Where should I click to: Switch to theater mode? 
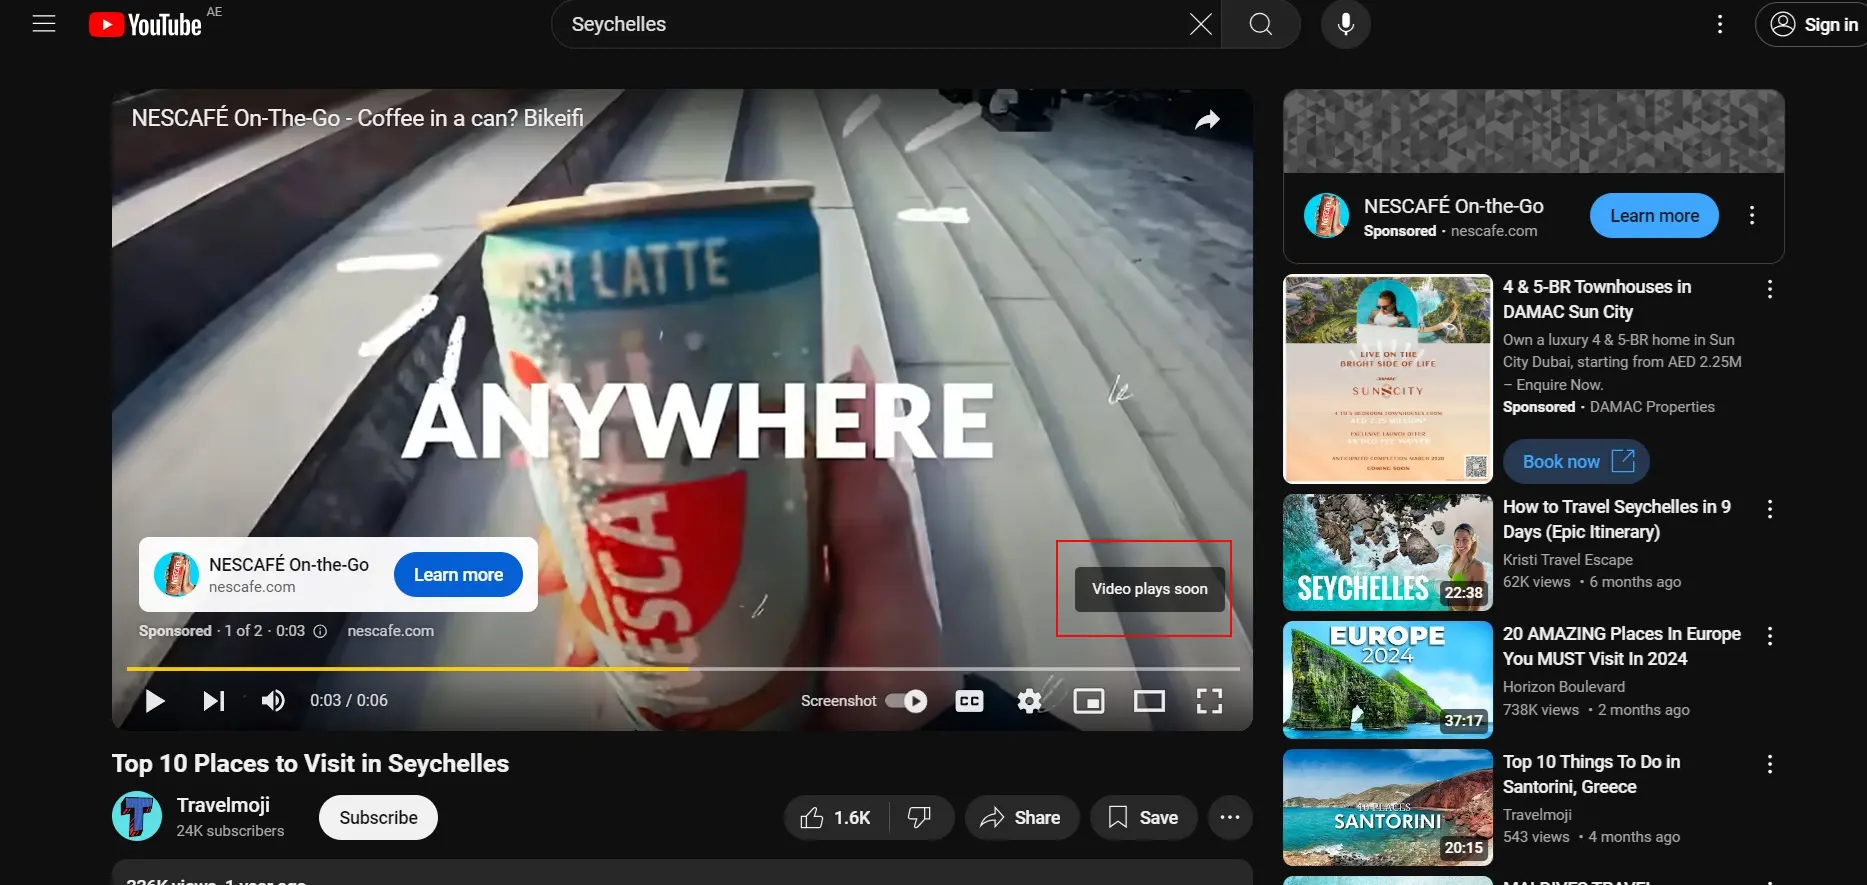[1149, 701]
